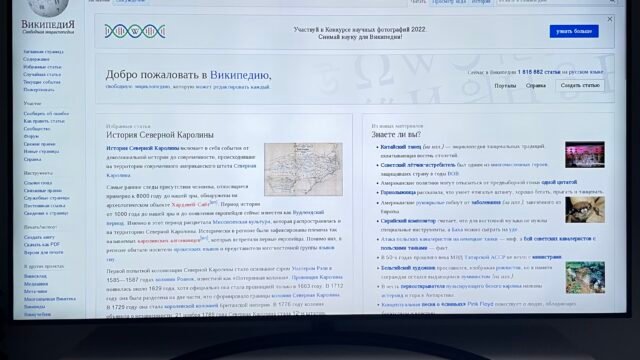The height and width of the screenshot is (360, 640).
Task: Open the 'Миссисипская культура' link
Action: pyautogui.click(x=242, y=222)
